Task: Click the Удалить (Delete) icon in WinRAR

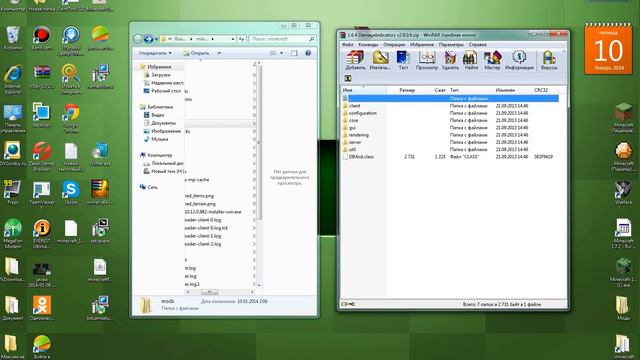Action: pyautogui.click(x=450, y=60)
